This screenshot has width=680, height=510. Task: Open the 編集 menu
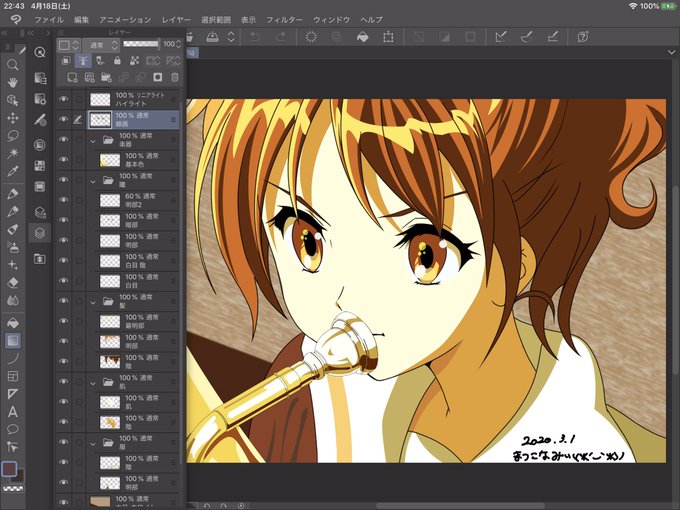click(x=81, y=20)
